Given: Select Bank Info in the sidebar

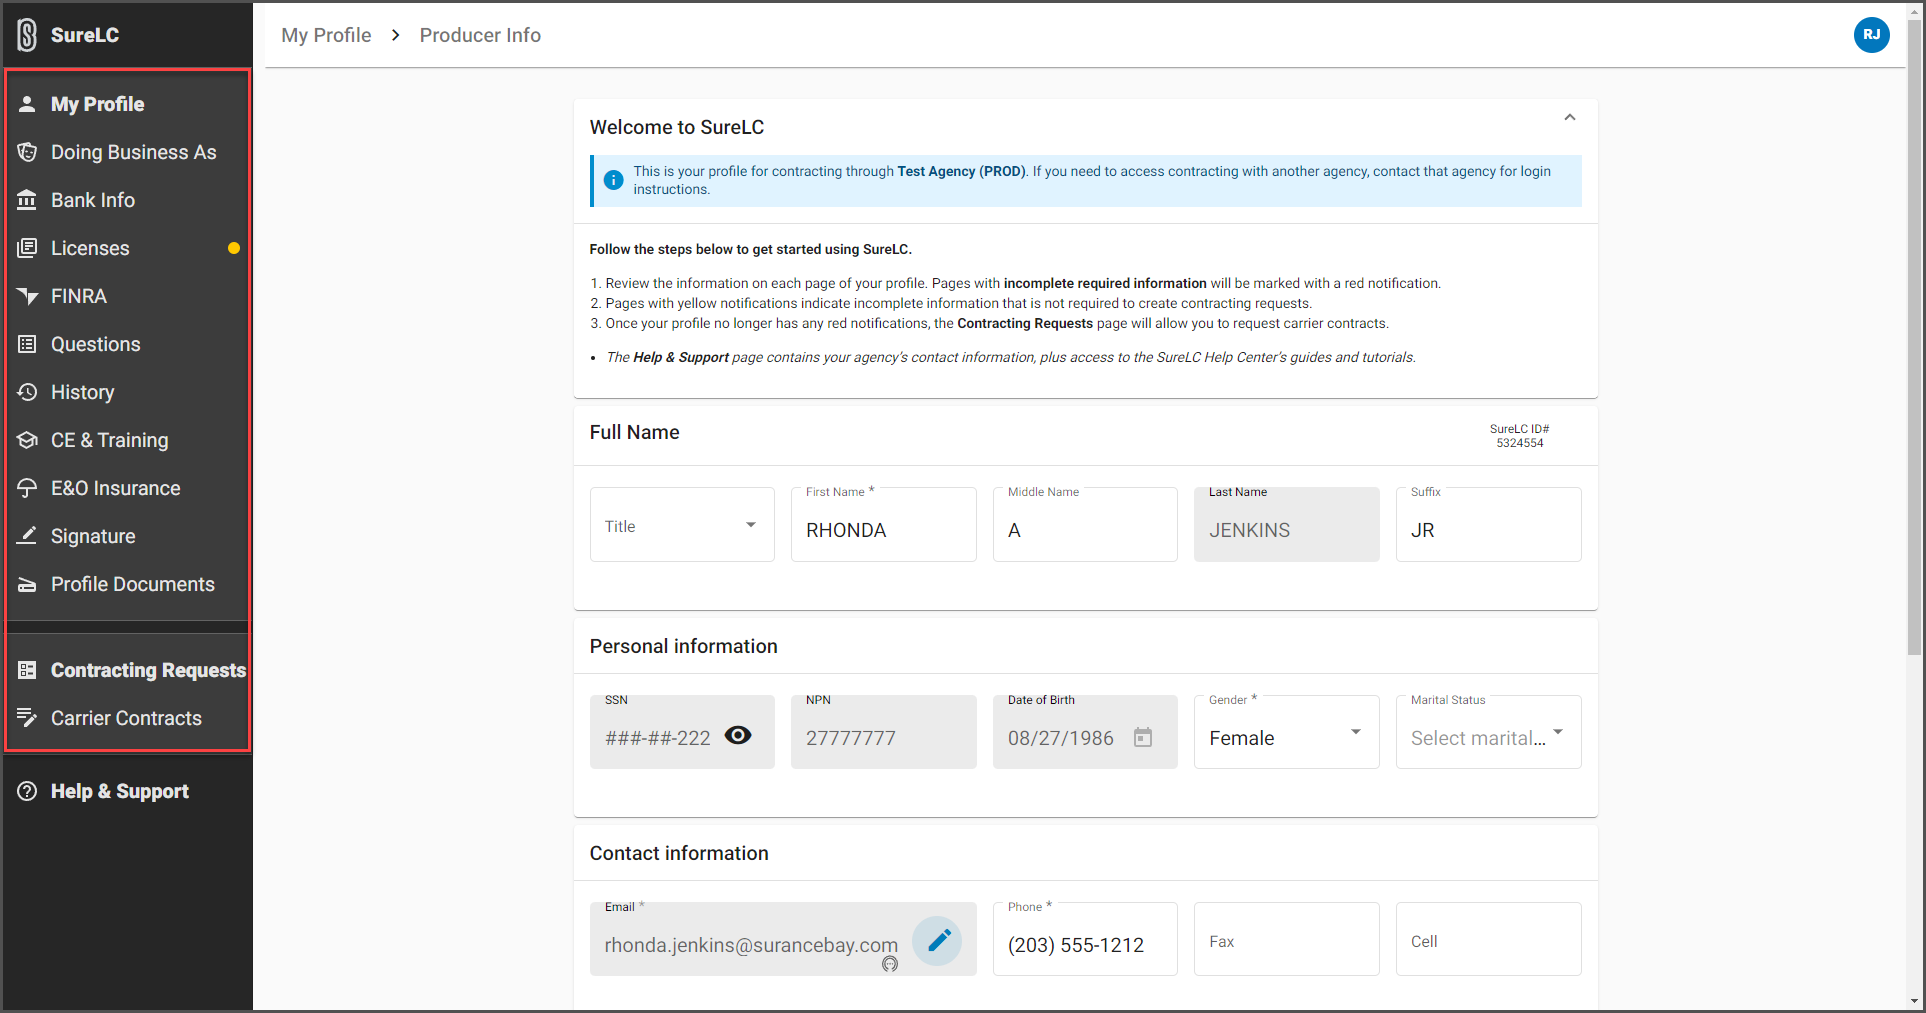Looking at the screenshot, I should [127, 200].
